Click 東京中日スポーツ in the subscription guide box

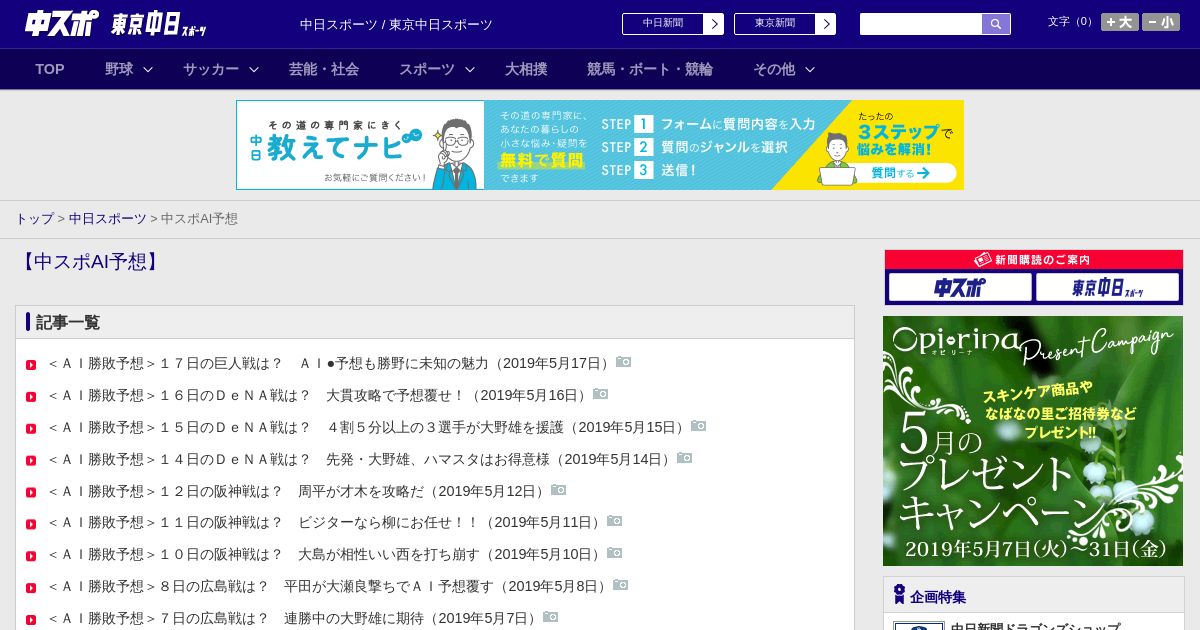(1107, 288)
